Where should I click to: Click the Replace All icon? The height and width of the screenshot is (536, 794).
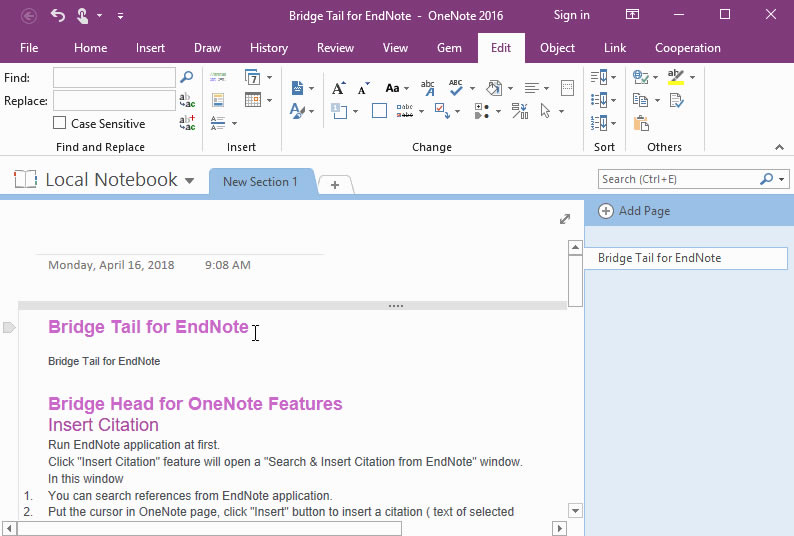point(187,123)
